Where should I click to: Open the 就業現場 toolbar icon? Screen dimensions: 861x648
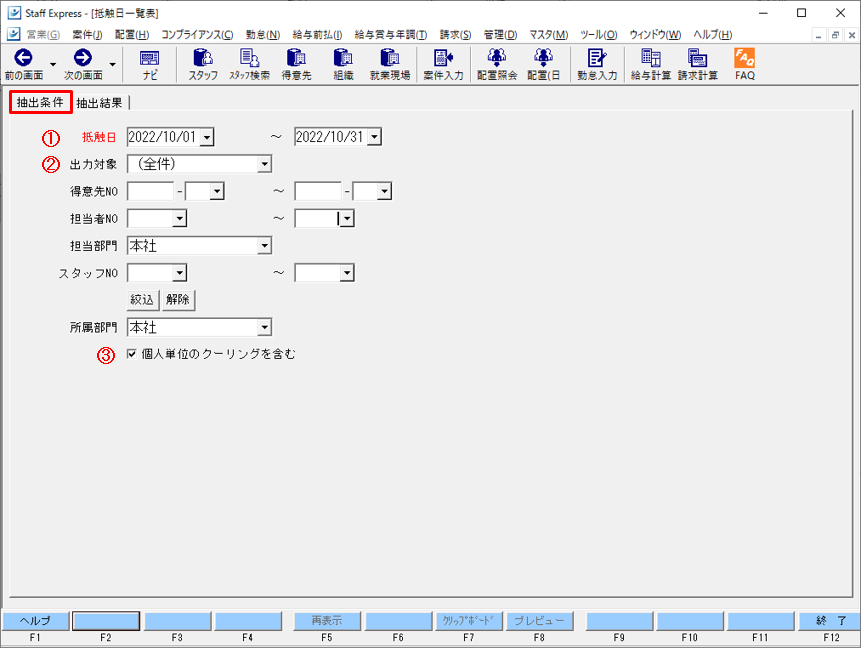tap(390, 64)
